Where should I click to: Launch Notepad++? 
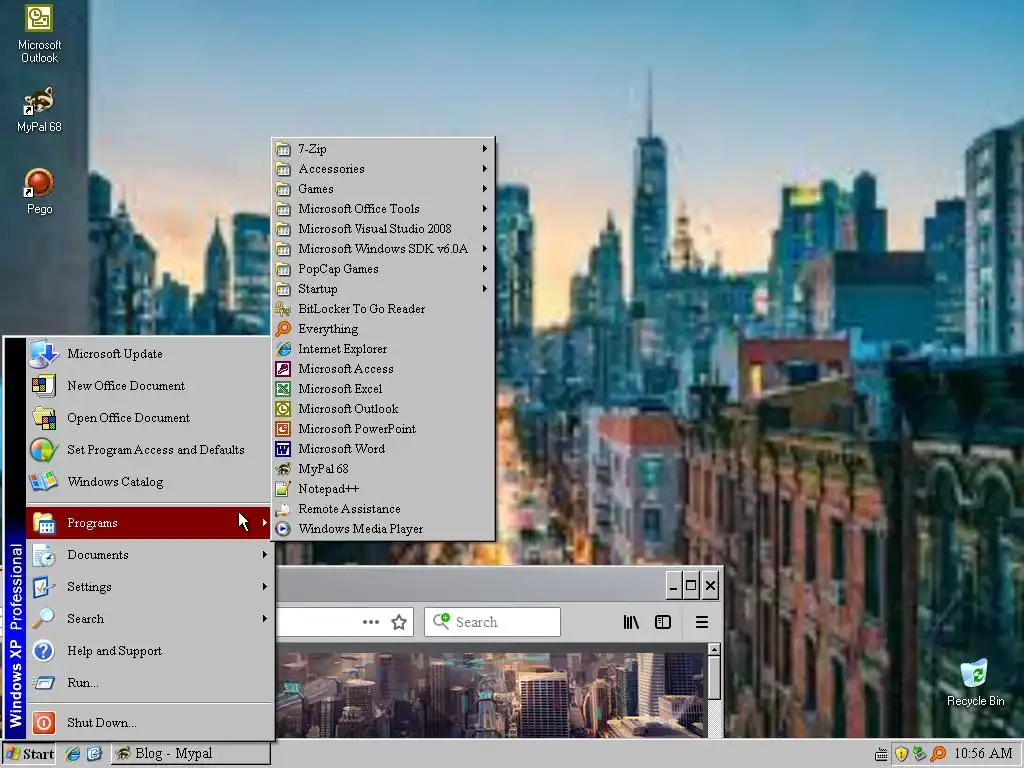pyautogui.click(x=383, y=489)
